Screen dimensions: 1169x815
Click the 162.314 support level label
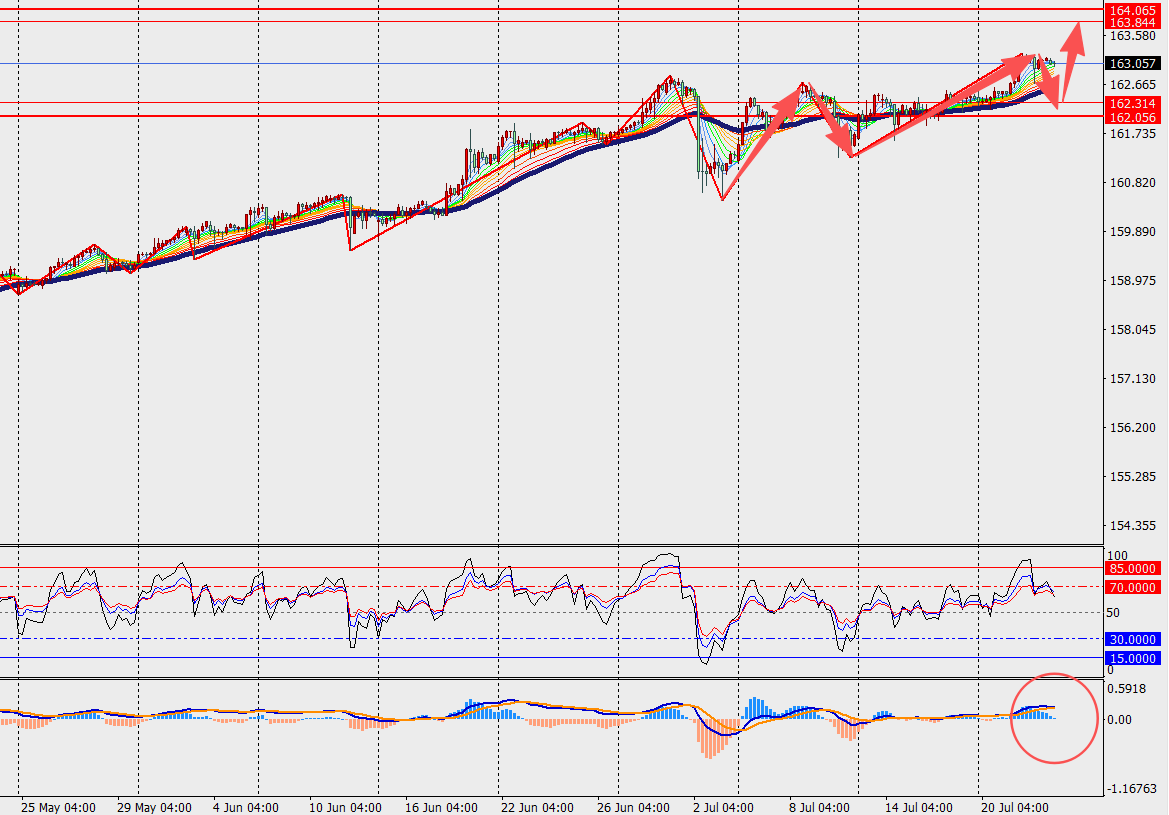point(1132,104)
